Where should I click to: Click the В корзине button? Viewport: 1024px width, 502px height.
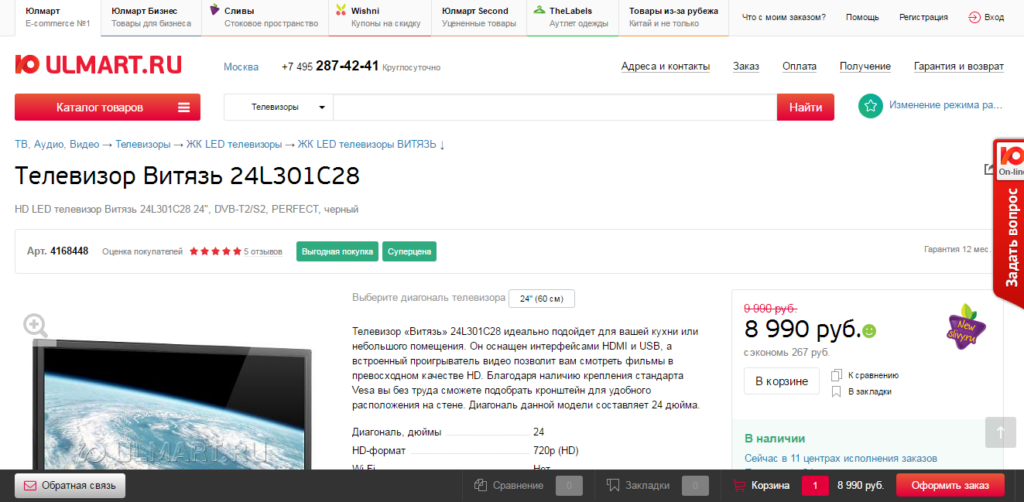click(782, 381)
